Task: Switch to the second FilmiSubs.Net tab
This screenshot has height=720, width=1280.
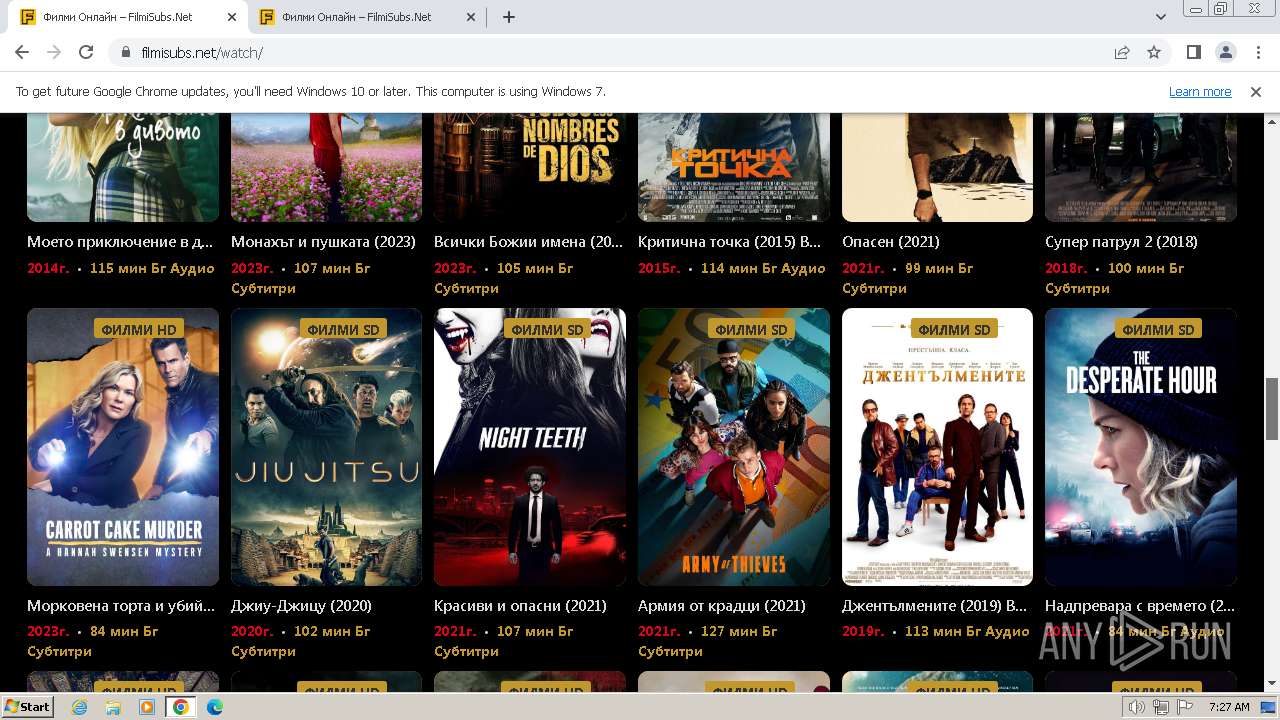Action: click(x=368, y=17)
